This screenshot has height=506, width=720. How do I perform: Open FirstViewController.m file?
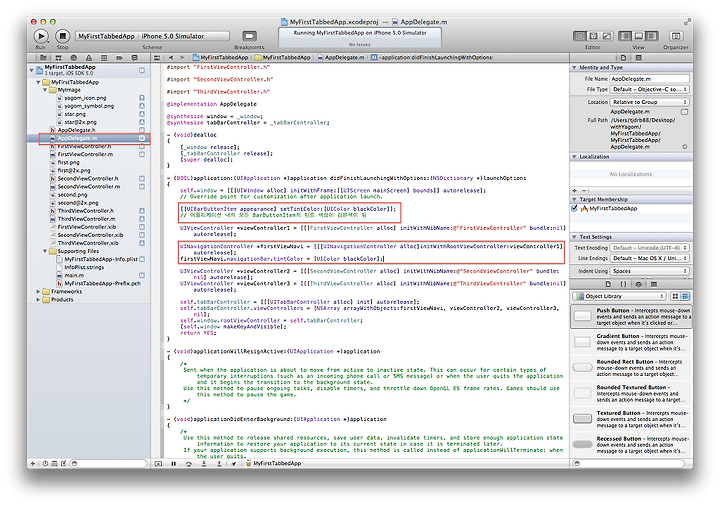tap(85, 154)
